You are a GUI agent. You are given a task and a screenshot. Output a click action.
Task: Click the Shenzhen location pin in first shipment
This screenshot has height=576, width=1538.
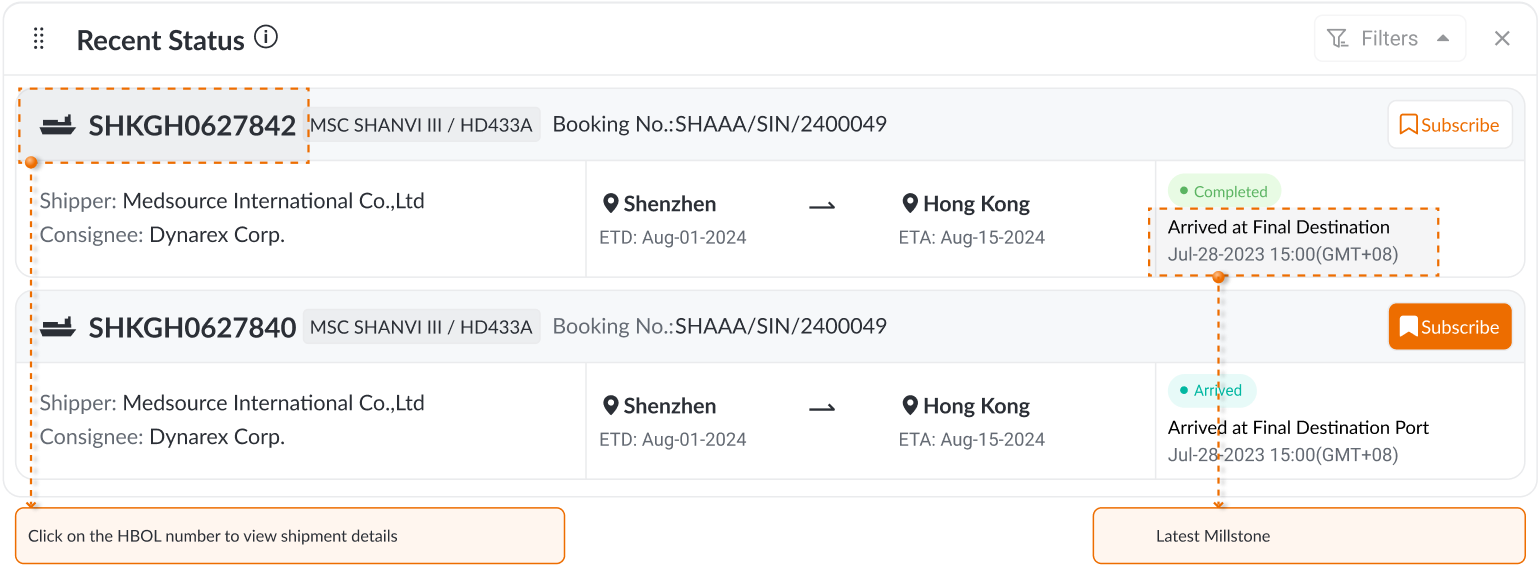pos(610,204)
